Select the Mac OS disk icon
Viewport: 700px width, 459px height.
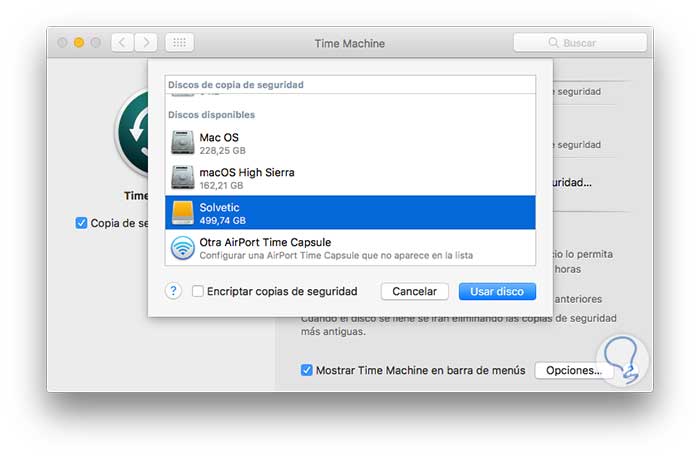pos(183,142)
